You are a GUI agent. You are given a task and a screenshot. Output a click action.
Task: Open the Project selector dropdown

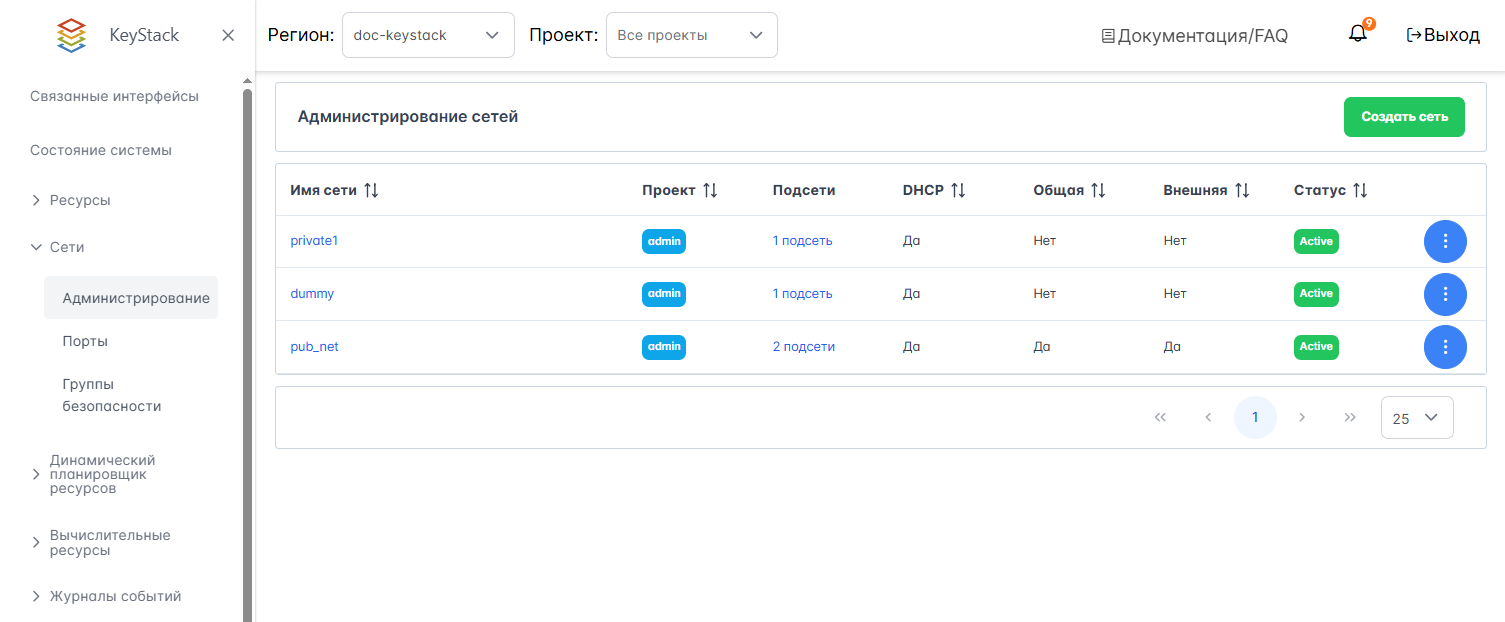tap(691, 35)
